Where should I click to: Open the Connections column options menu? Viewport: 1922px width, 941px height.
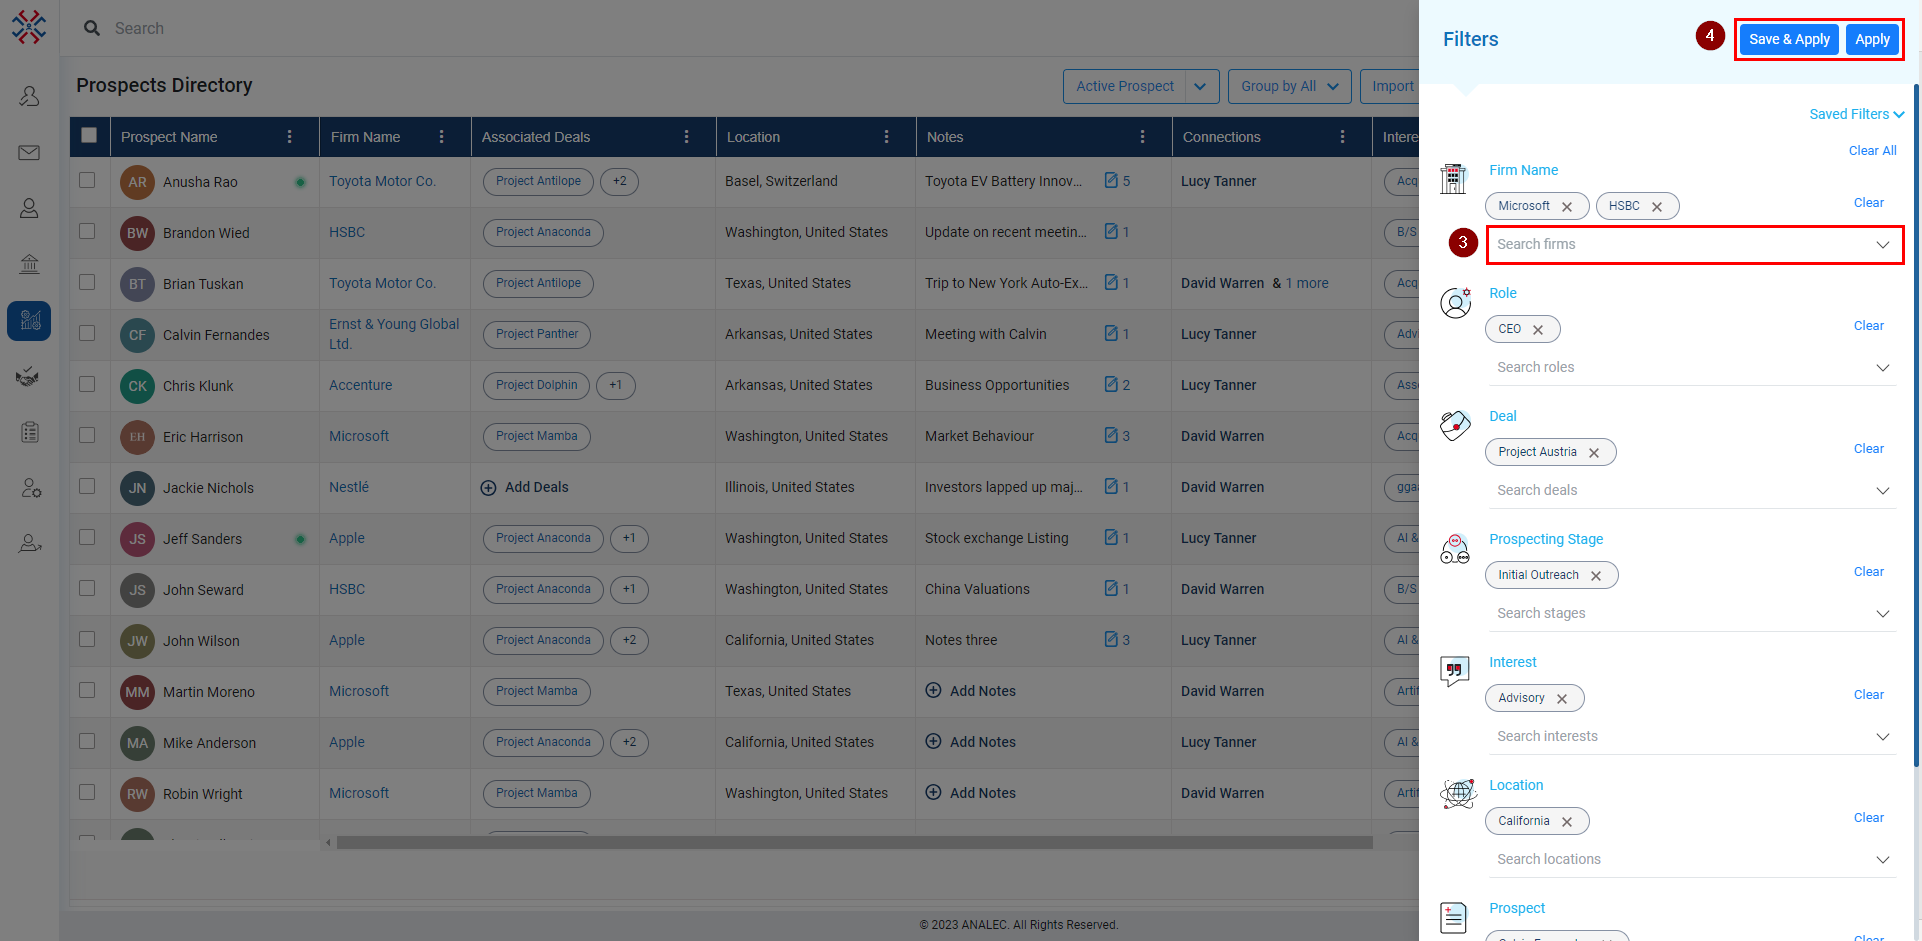click(x=1343, y=137)
